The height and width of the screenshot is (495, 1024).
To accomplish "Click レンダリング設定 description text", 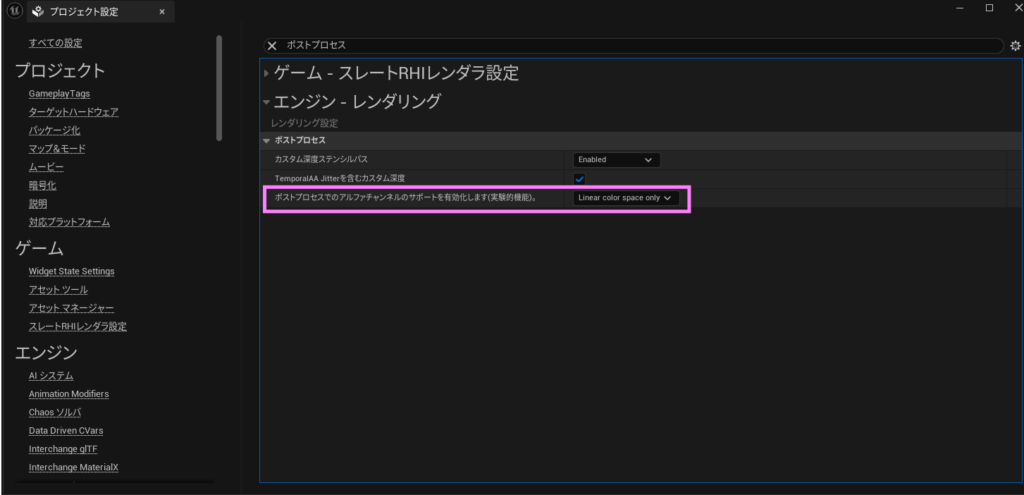I will point(304,123).
